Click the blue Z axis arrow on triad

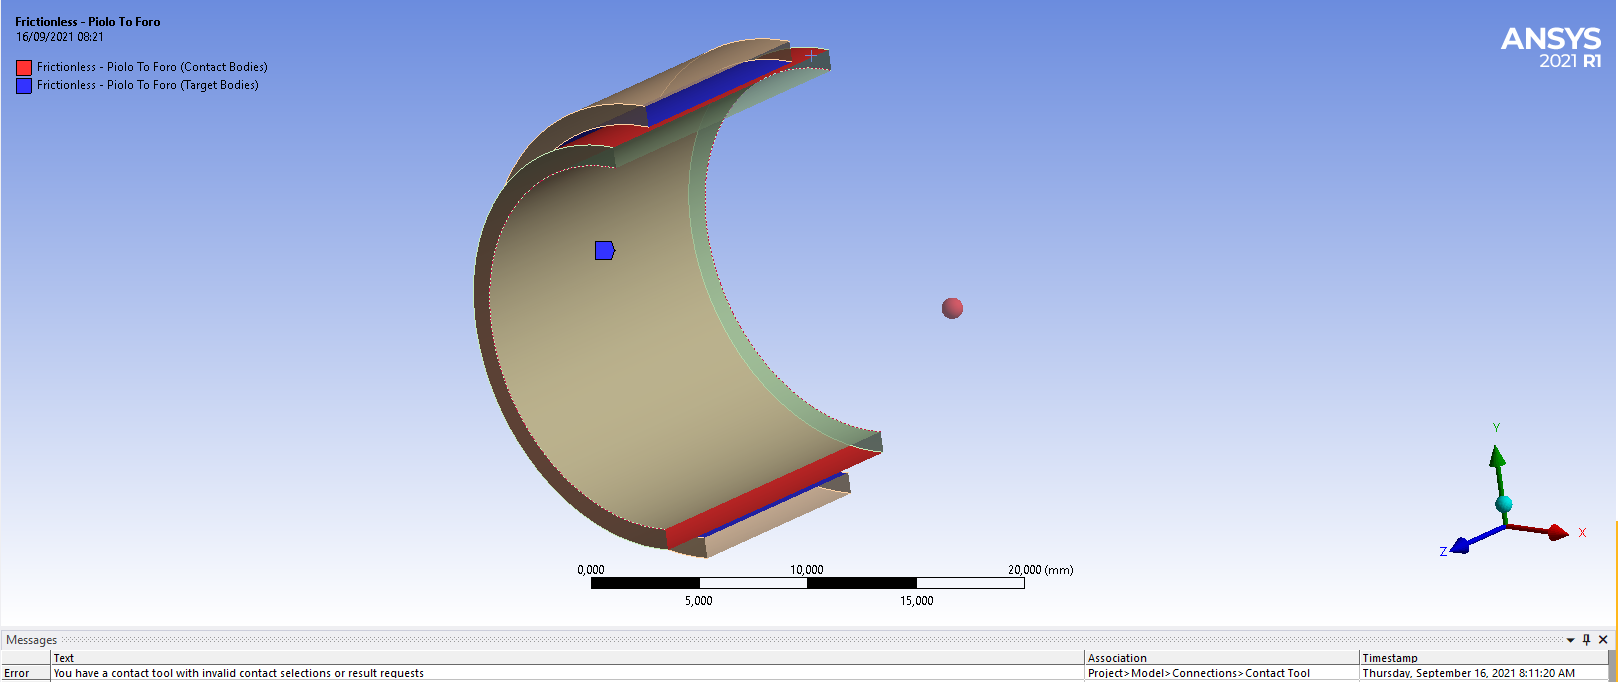click(1461, 545)
